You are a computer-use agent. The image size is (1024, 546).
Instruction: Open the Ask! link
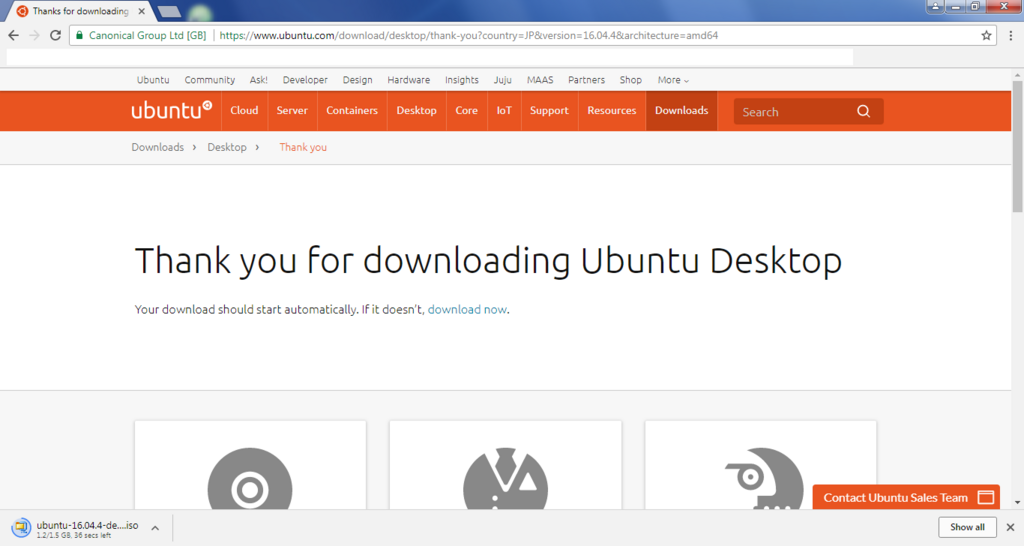259,80
